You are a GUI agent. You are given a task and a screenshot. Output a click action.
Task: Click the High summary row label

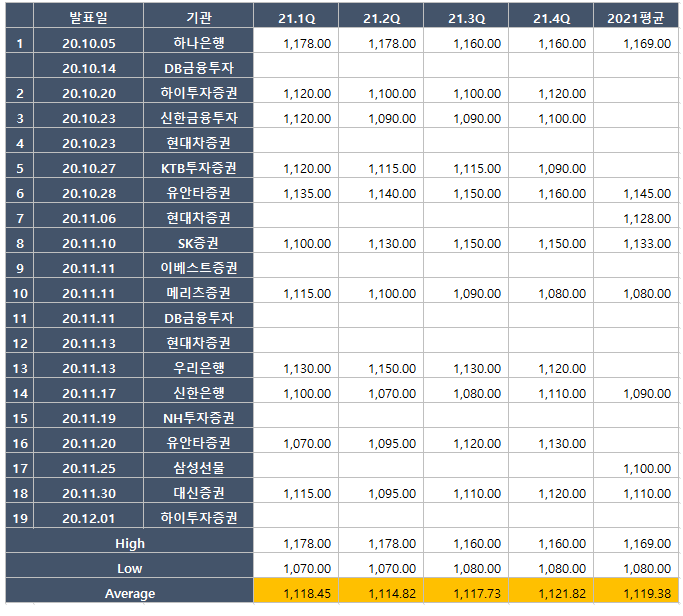129,543
